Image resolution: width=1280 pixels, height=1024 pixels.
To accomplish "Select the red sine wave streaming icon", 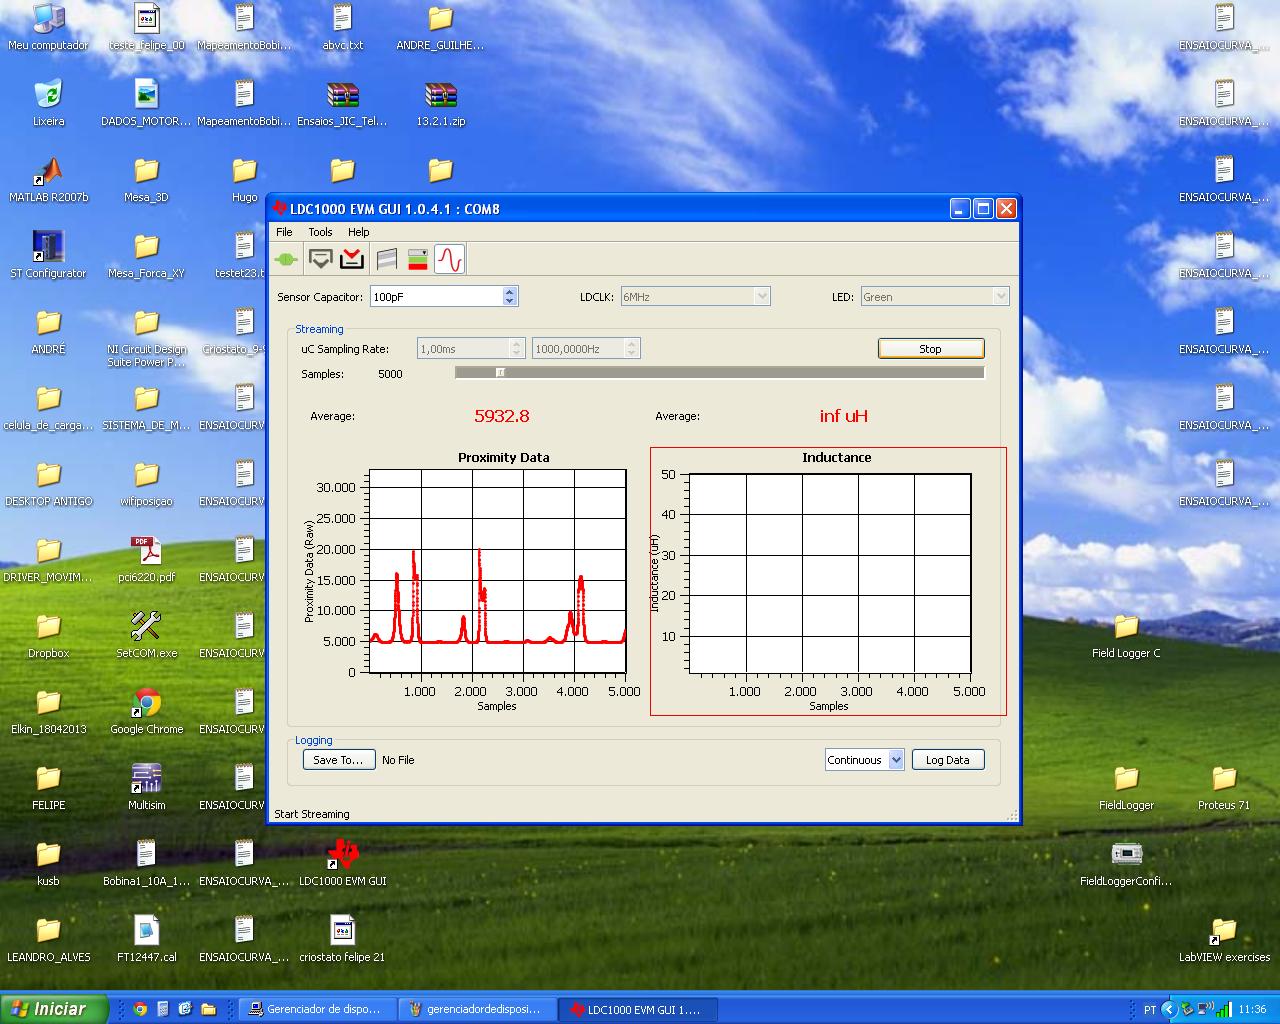I will click(450, 260).
